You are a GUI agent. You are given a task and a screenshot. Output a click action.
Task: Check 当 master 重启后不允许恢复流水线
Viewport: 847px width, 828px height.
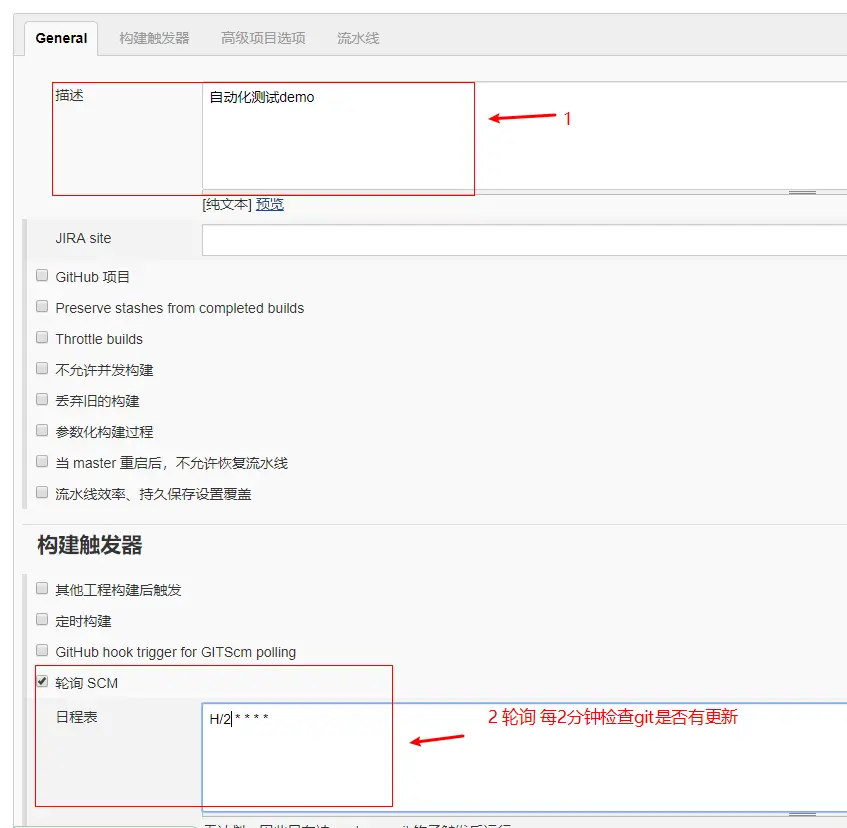click(42, 461)
